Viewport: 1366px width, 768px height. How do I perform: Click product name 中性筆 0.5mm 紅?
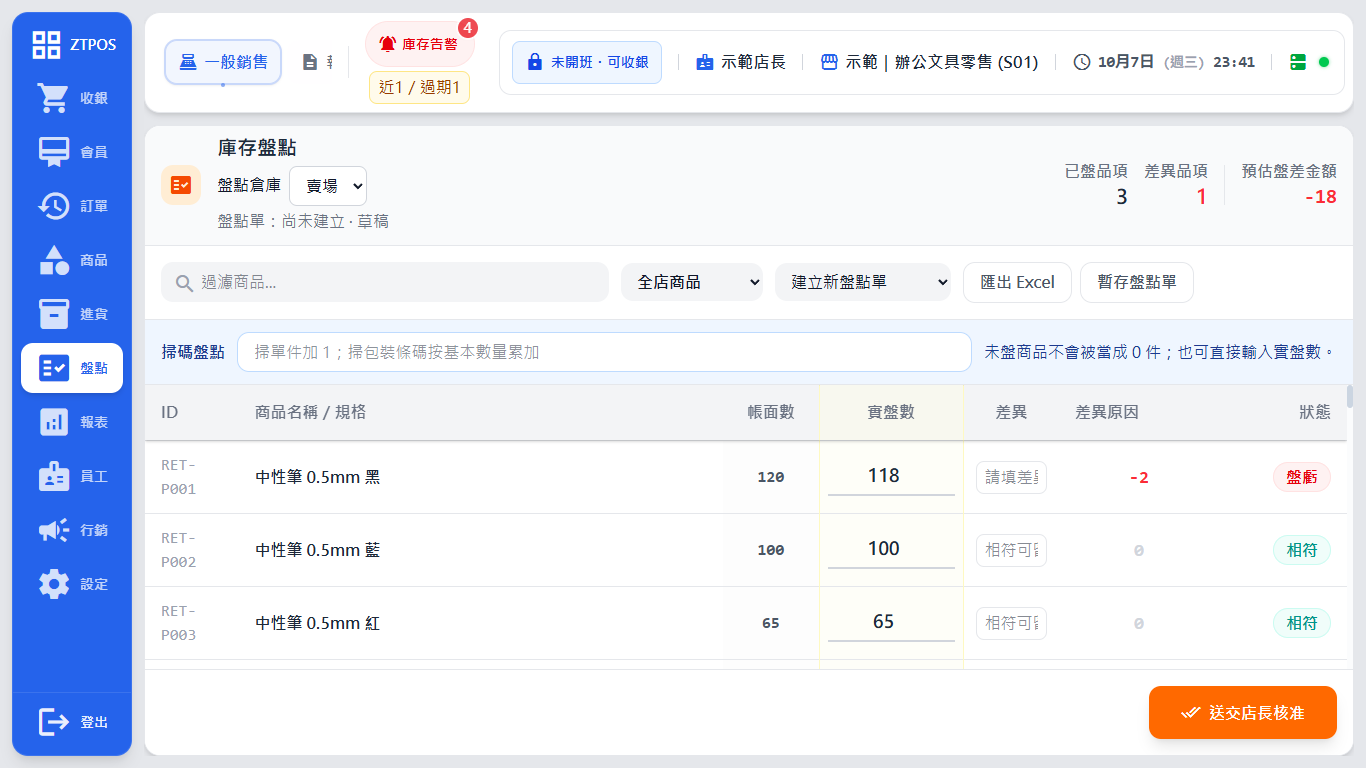[x=318, y=623]
